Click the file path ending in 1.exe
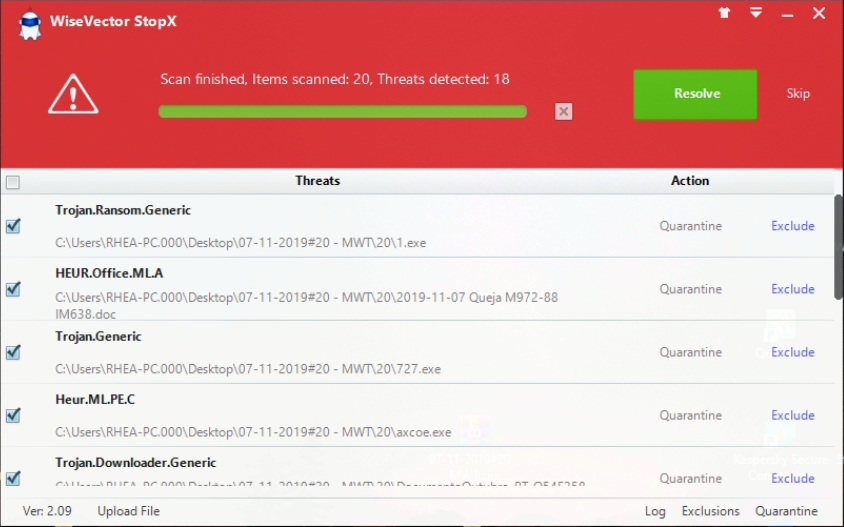Image resolution: width=844 pixels, height=527 pixels. [240, 243]
